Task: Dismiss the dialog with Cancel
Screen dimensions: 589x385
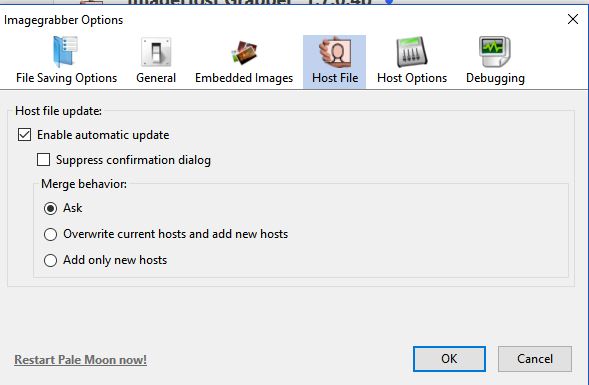Action: pyautogui.click(x=535, y=359)
